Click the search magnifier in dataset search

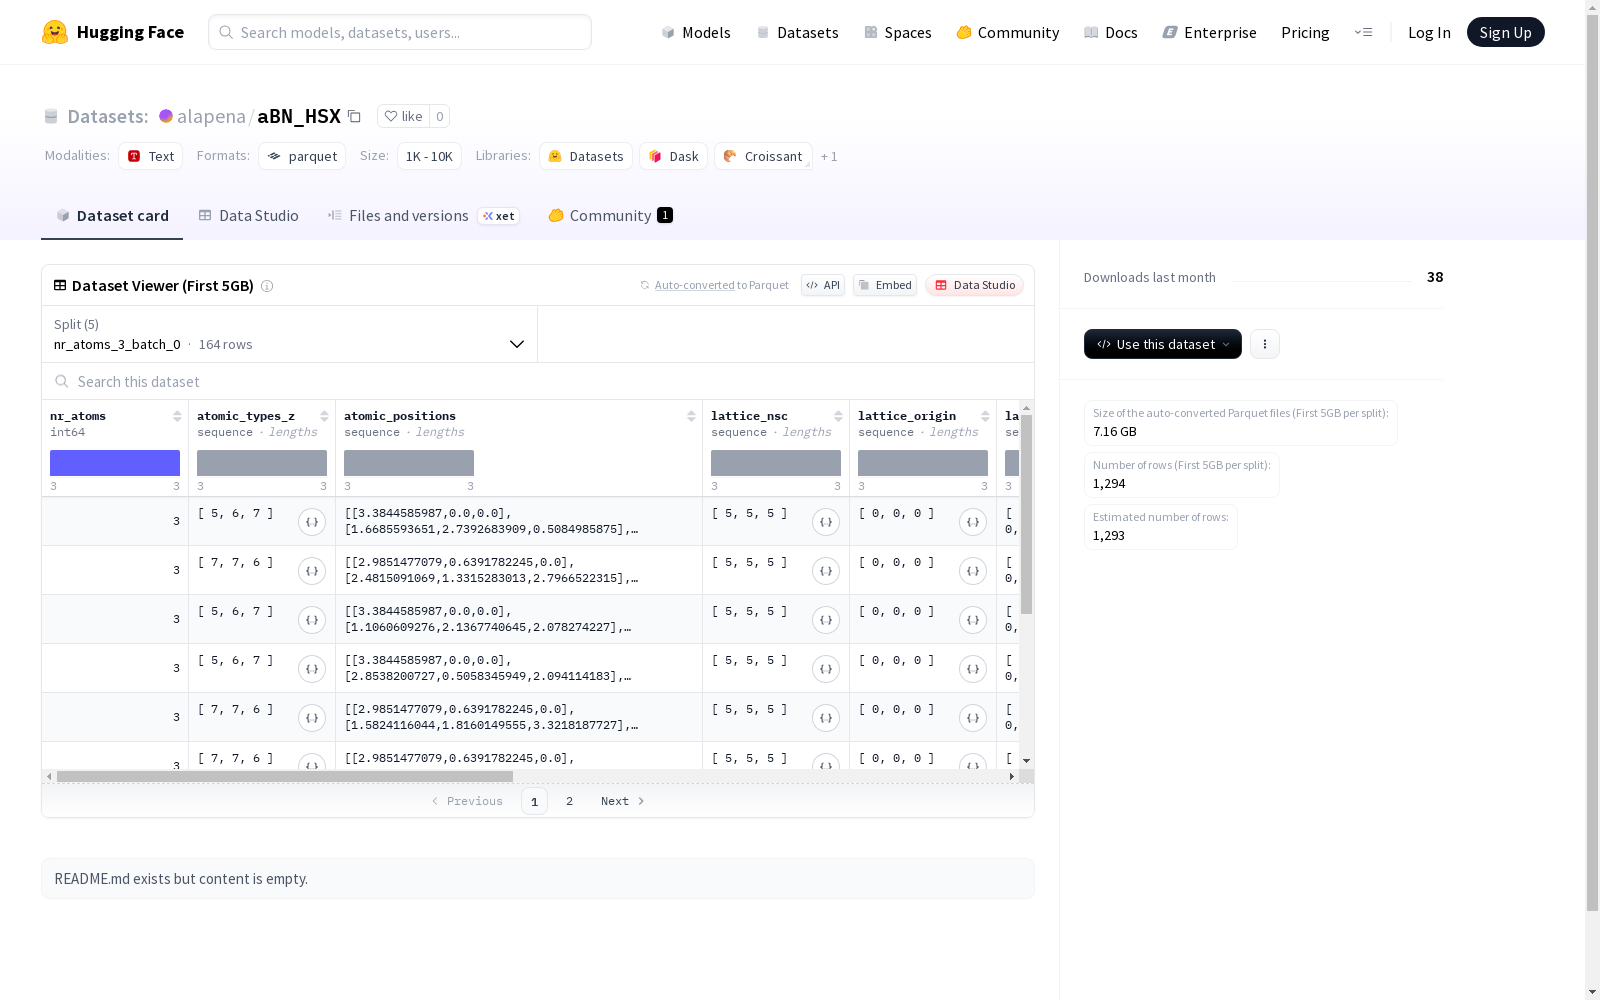click(62, 382)
